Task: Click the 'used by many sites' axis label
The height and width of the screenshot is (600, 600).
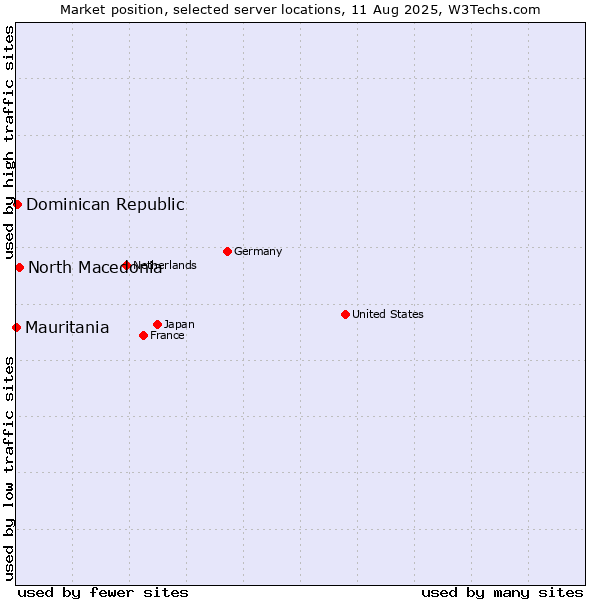Action: 502,593
